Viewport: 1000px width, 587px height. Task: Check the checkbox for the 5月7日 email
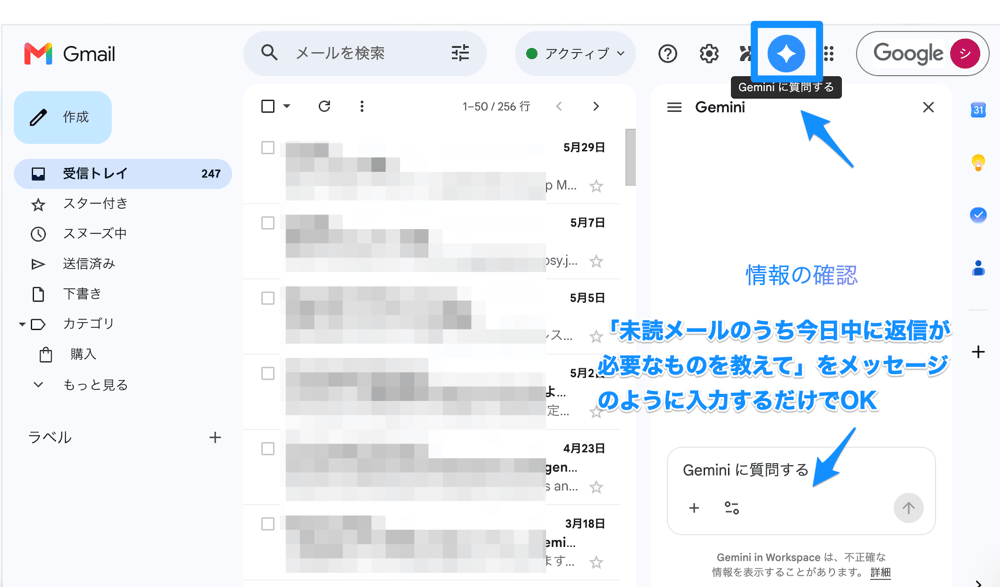point(268,223)
